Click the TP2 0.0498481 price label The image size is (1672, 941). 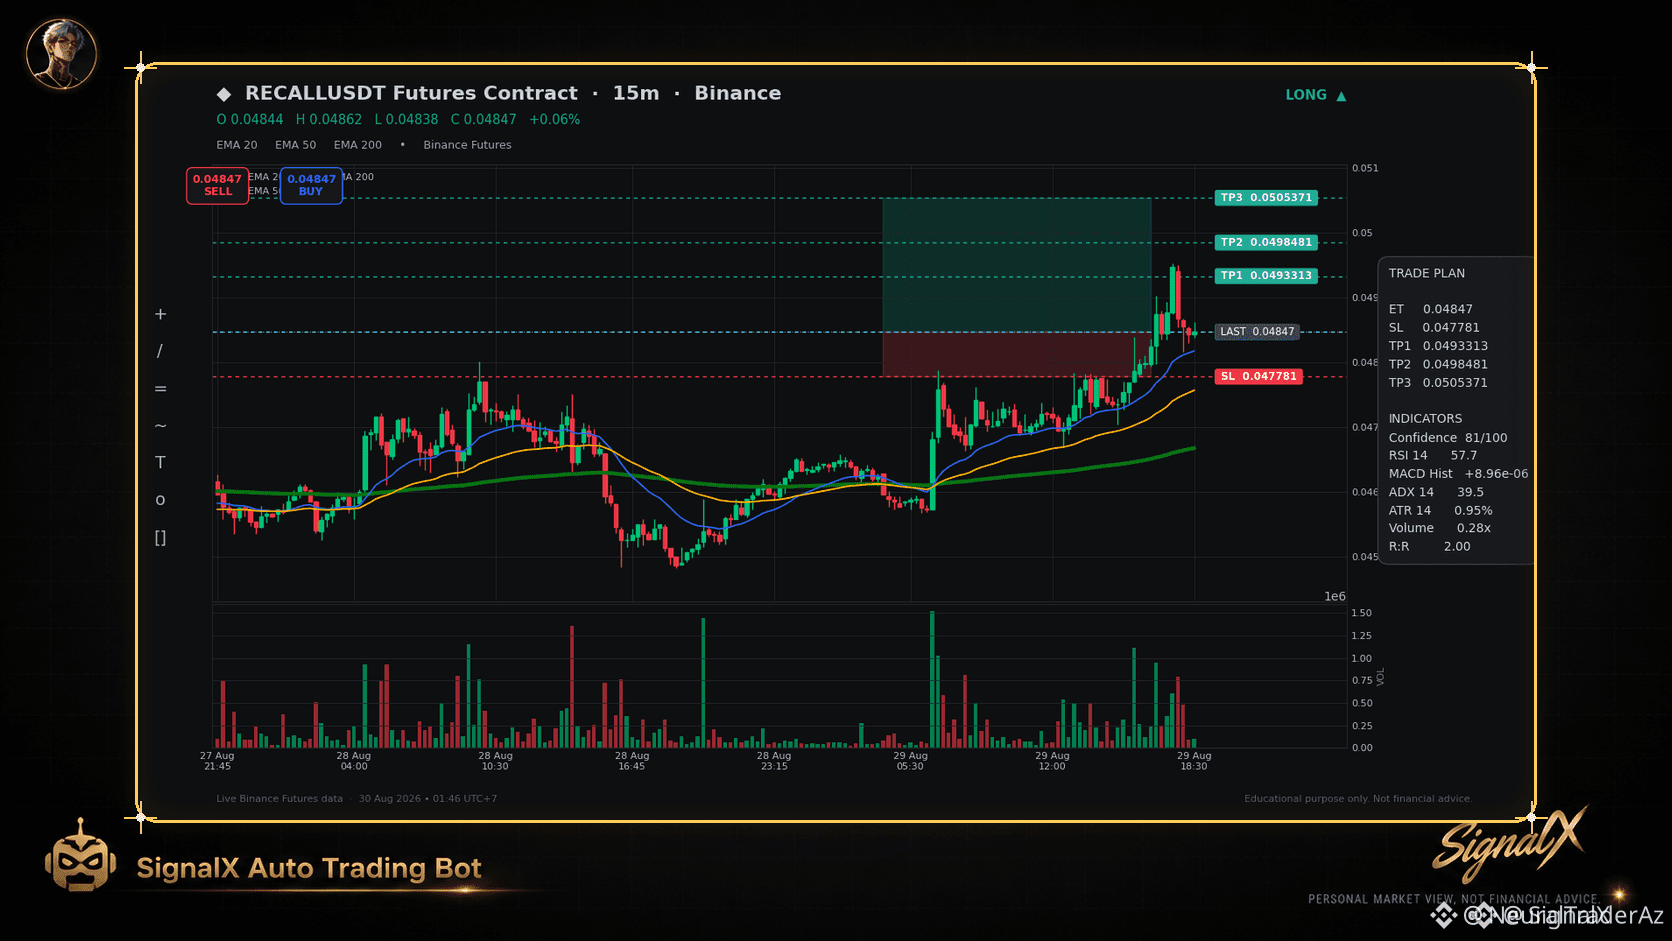click(1266, 242)
